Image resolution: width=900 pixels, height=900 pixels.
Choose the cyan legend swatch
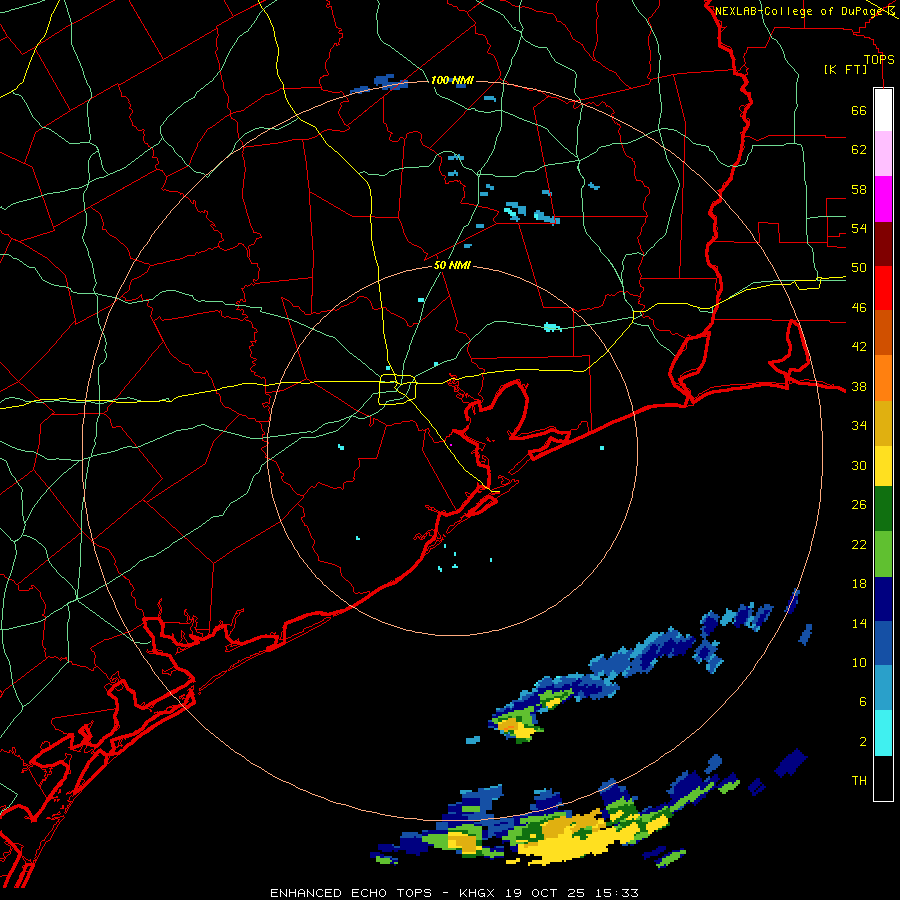[883, 733]
